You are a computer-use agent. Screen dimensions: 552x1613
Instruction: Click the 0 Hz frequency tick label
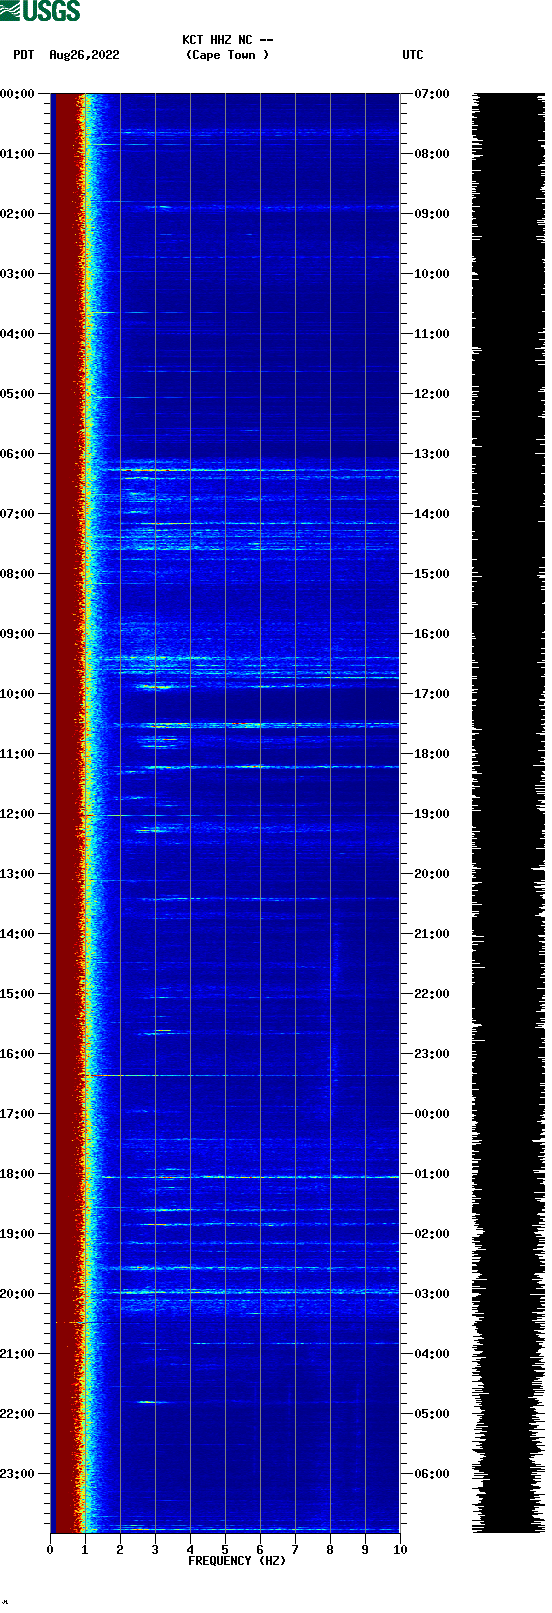click(50, 1550)
